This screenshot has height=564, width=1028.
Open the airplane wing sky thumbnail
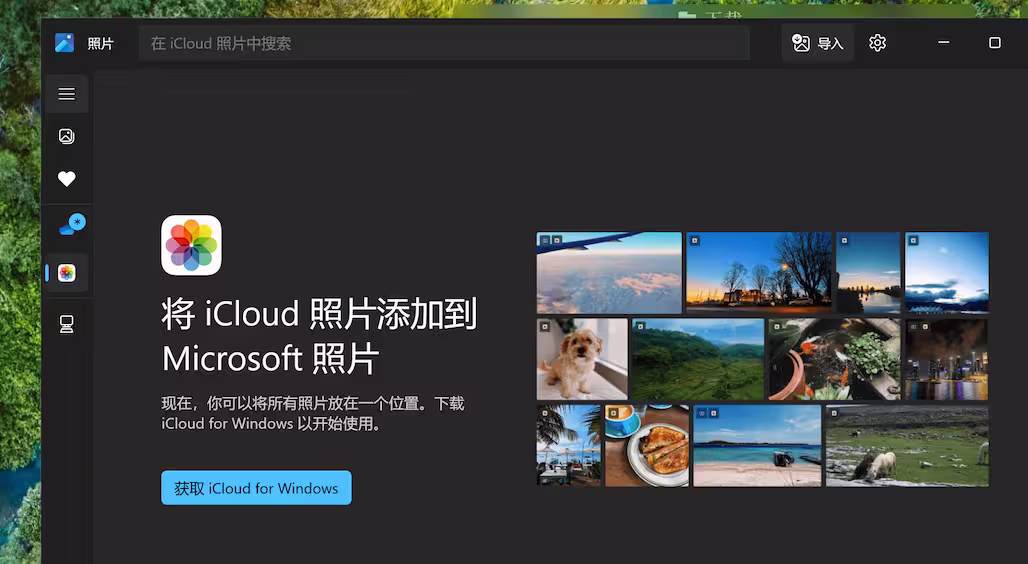point(609,273)
